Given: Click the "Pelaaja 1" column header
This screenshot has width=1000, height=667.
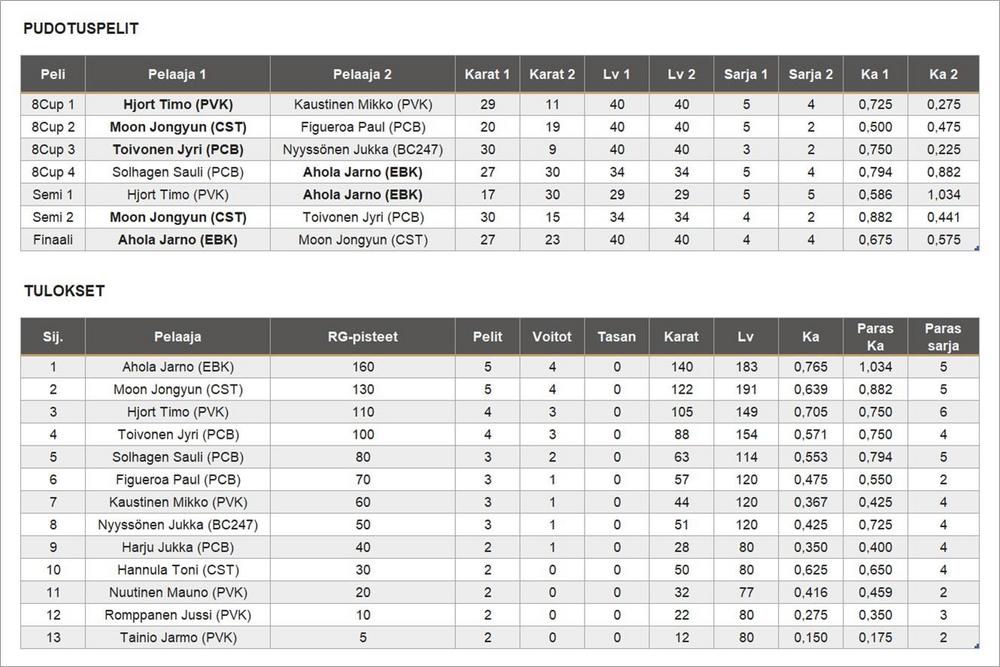Looking at the screenshot, I should [177, 74].
